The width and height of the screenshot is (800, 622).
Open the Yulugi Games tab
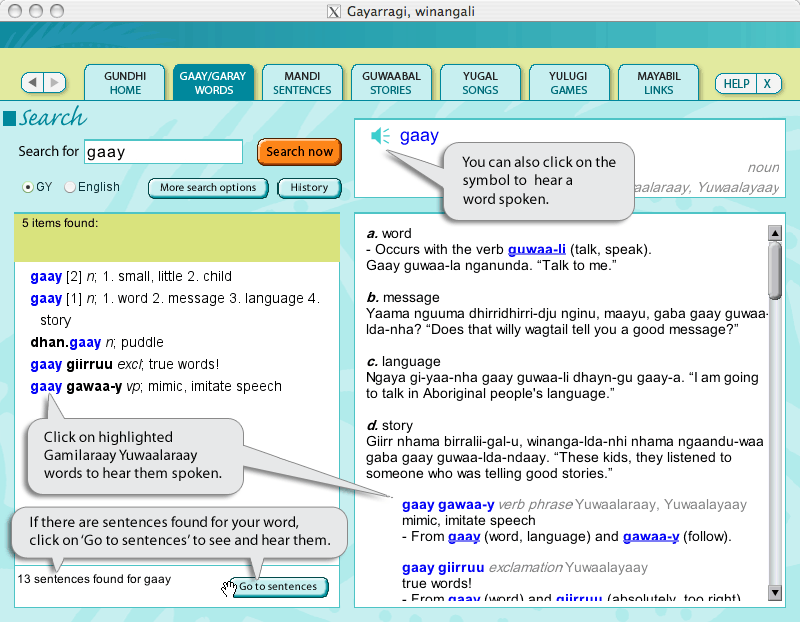coord(569,83)
